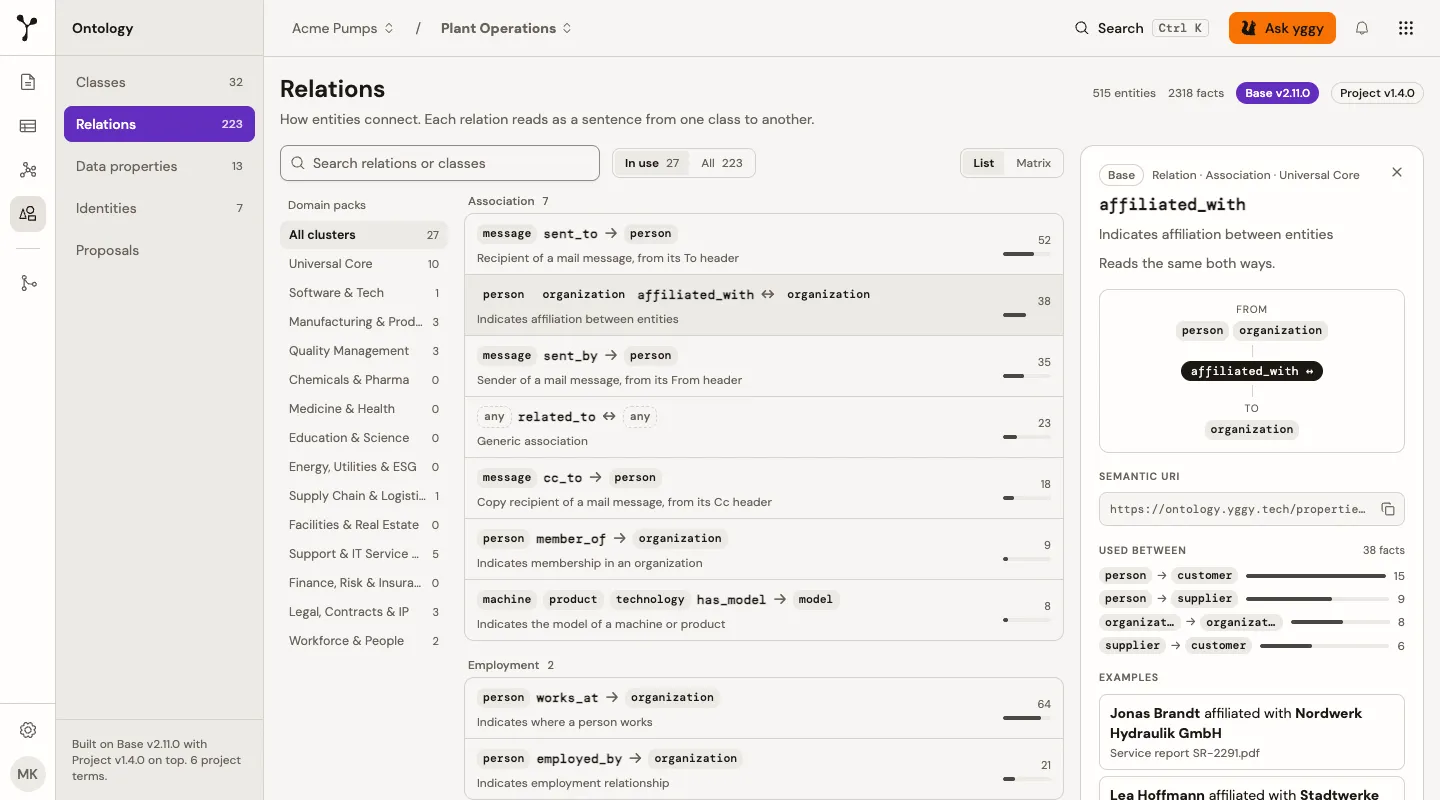The width and height of the screenshot is (1440, 800).
Task: Select All clusters domain pack
Action: [364, 235]
